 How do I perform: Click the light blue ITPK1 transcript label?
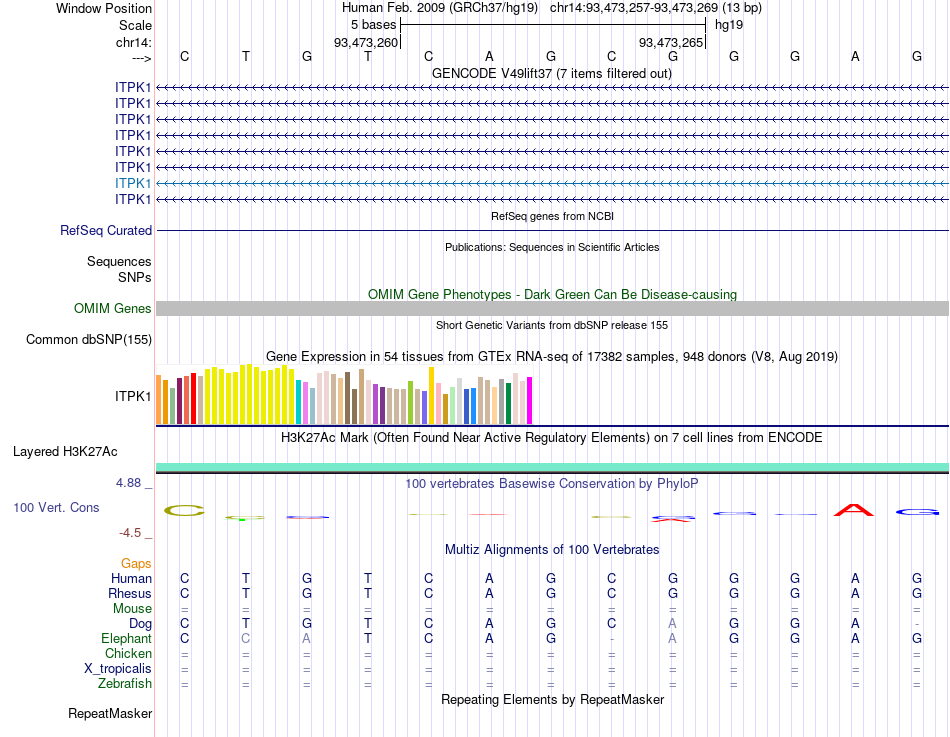(133, 183)
